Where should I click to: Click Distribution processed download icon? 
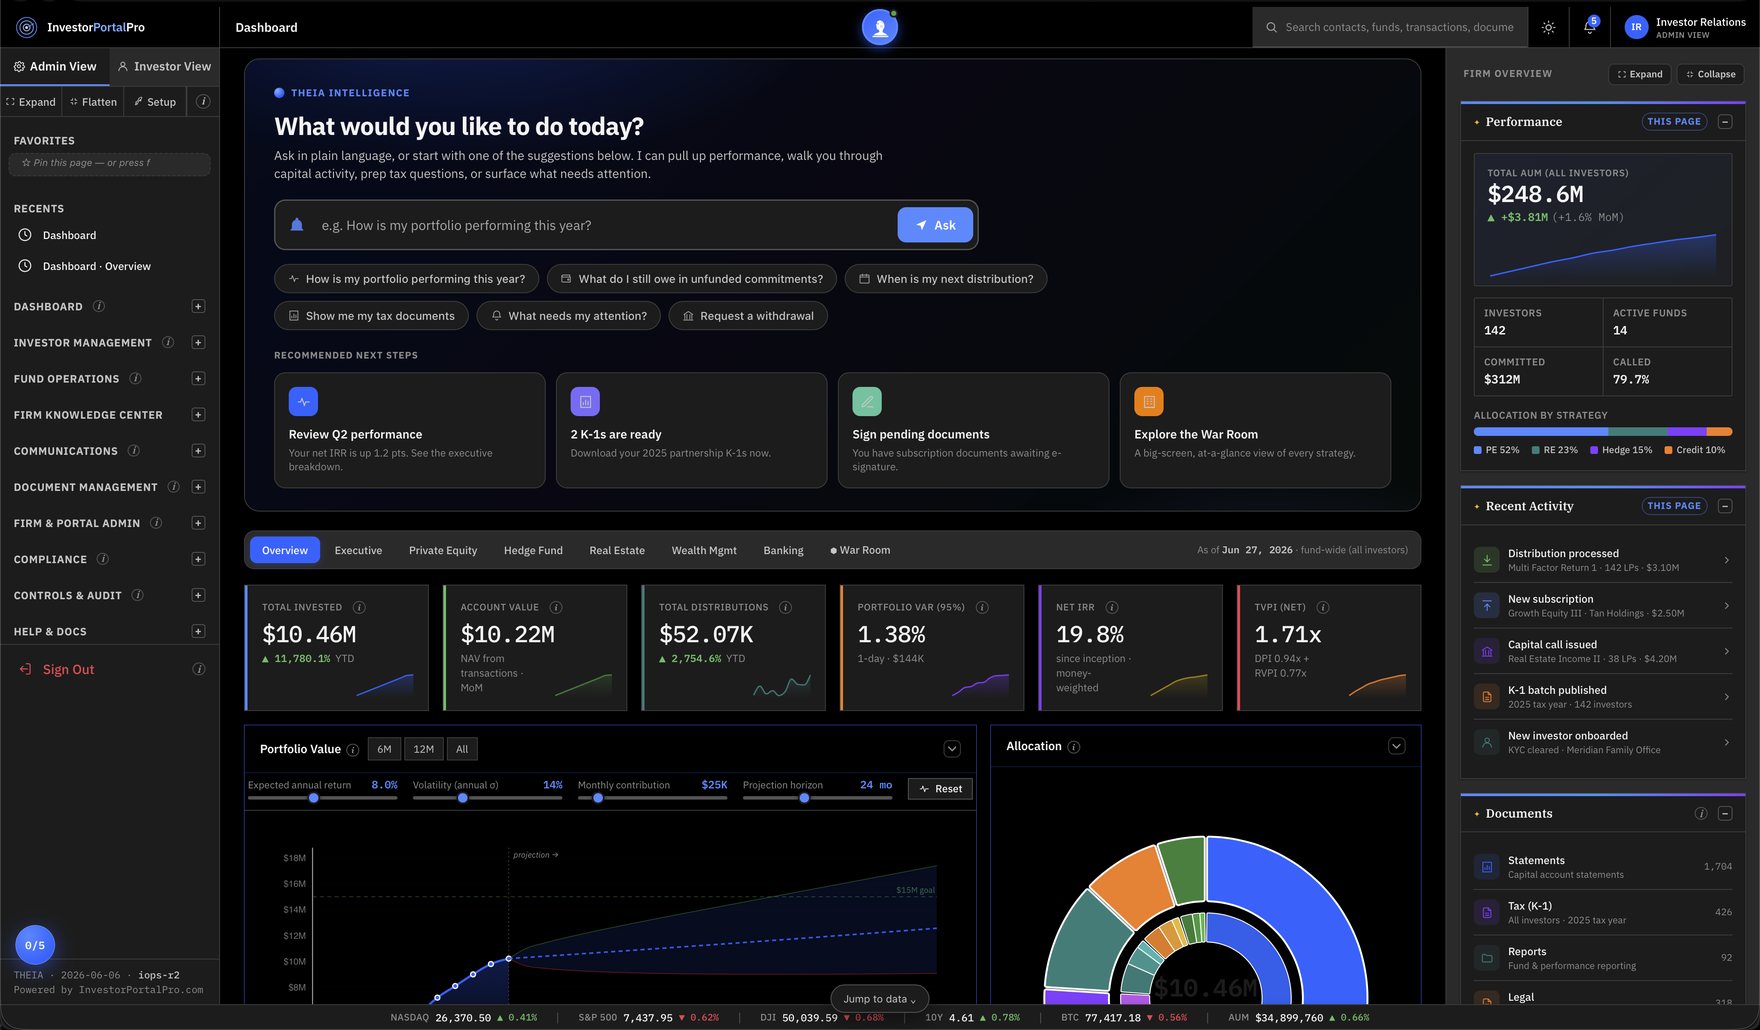click(1487, 560)
